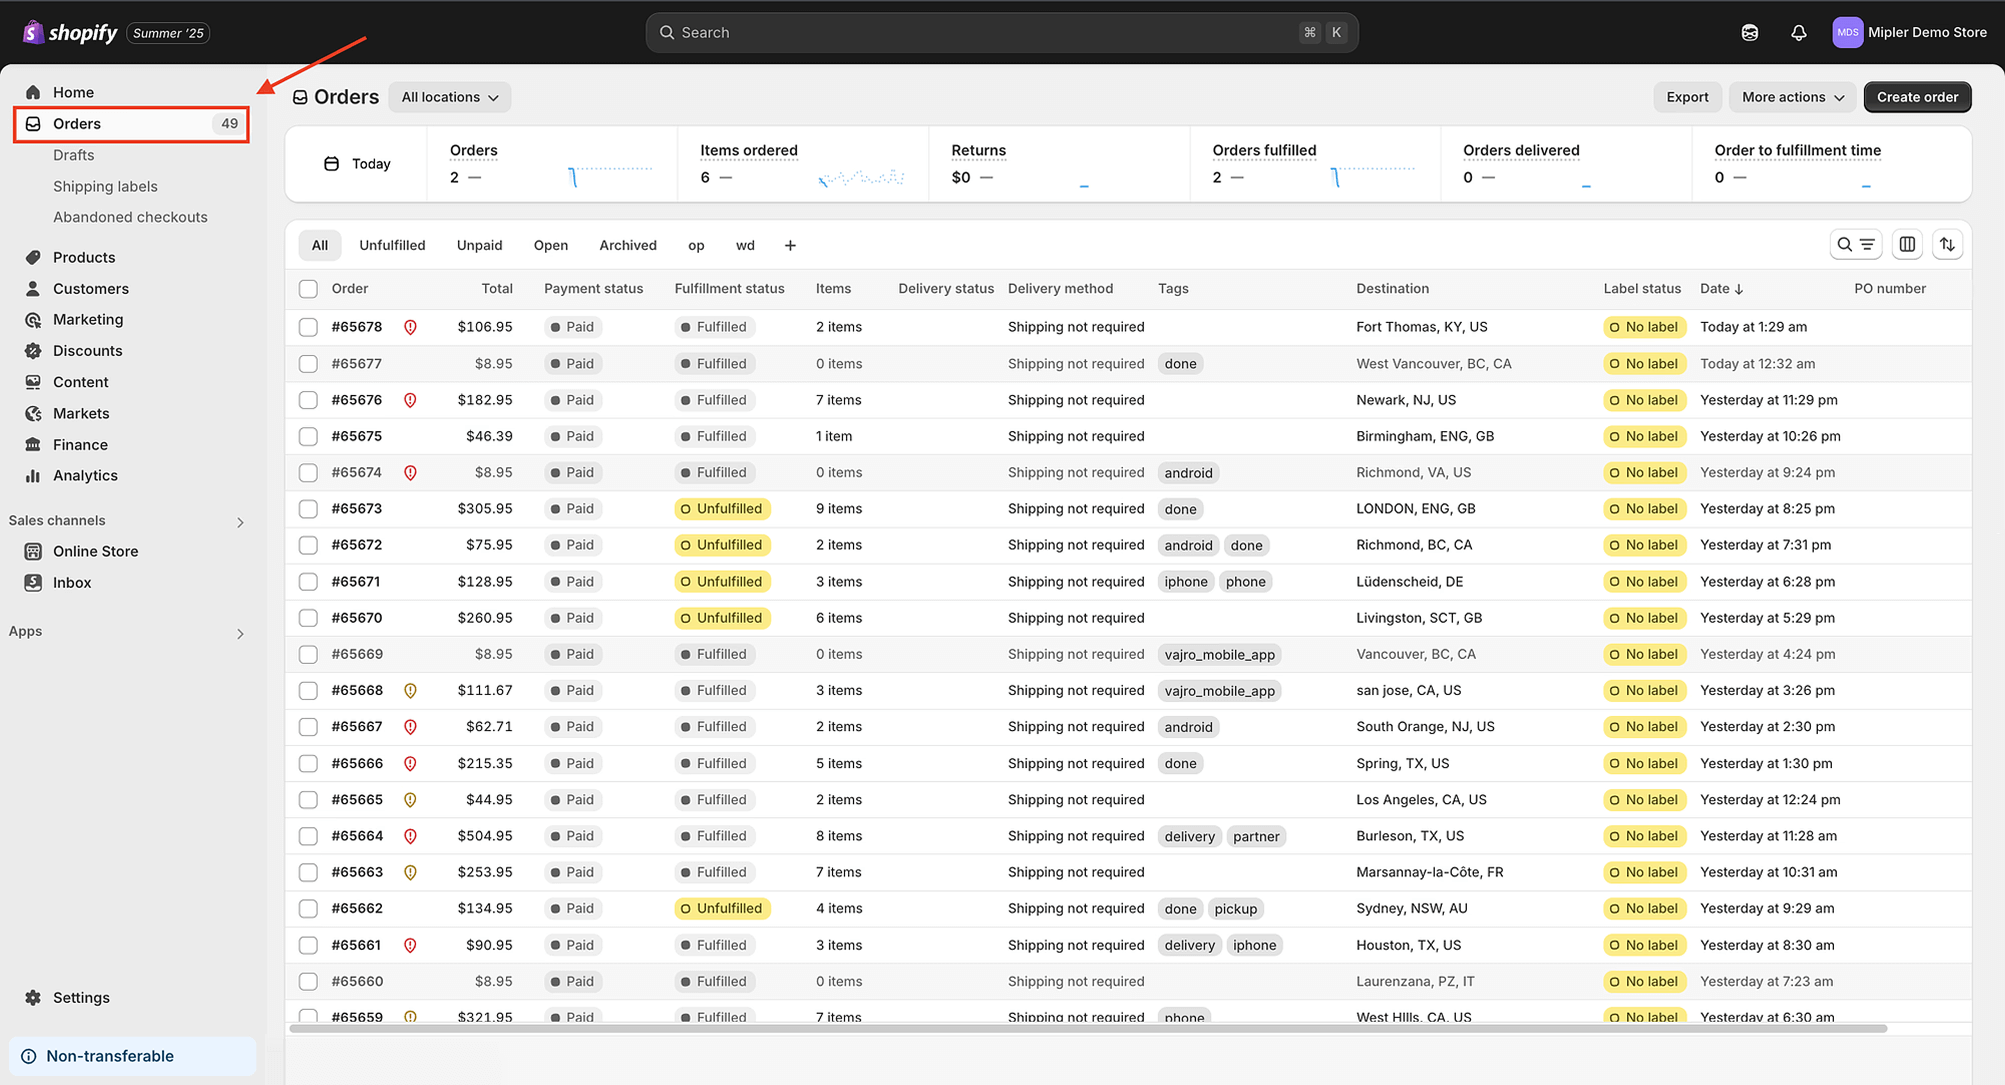The image size is (2005, 1085).
Task: Click the Export button
Action: tap(1686, 97)
